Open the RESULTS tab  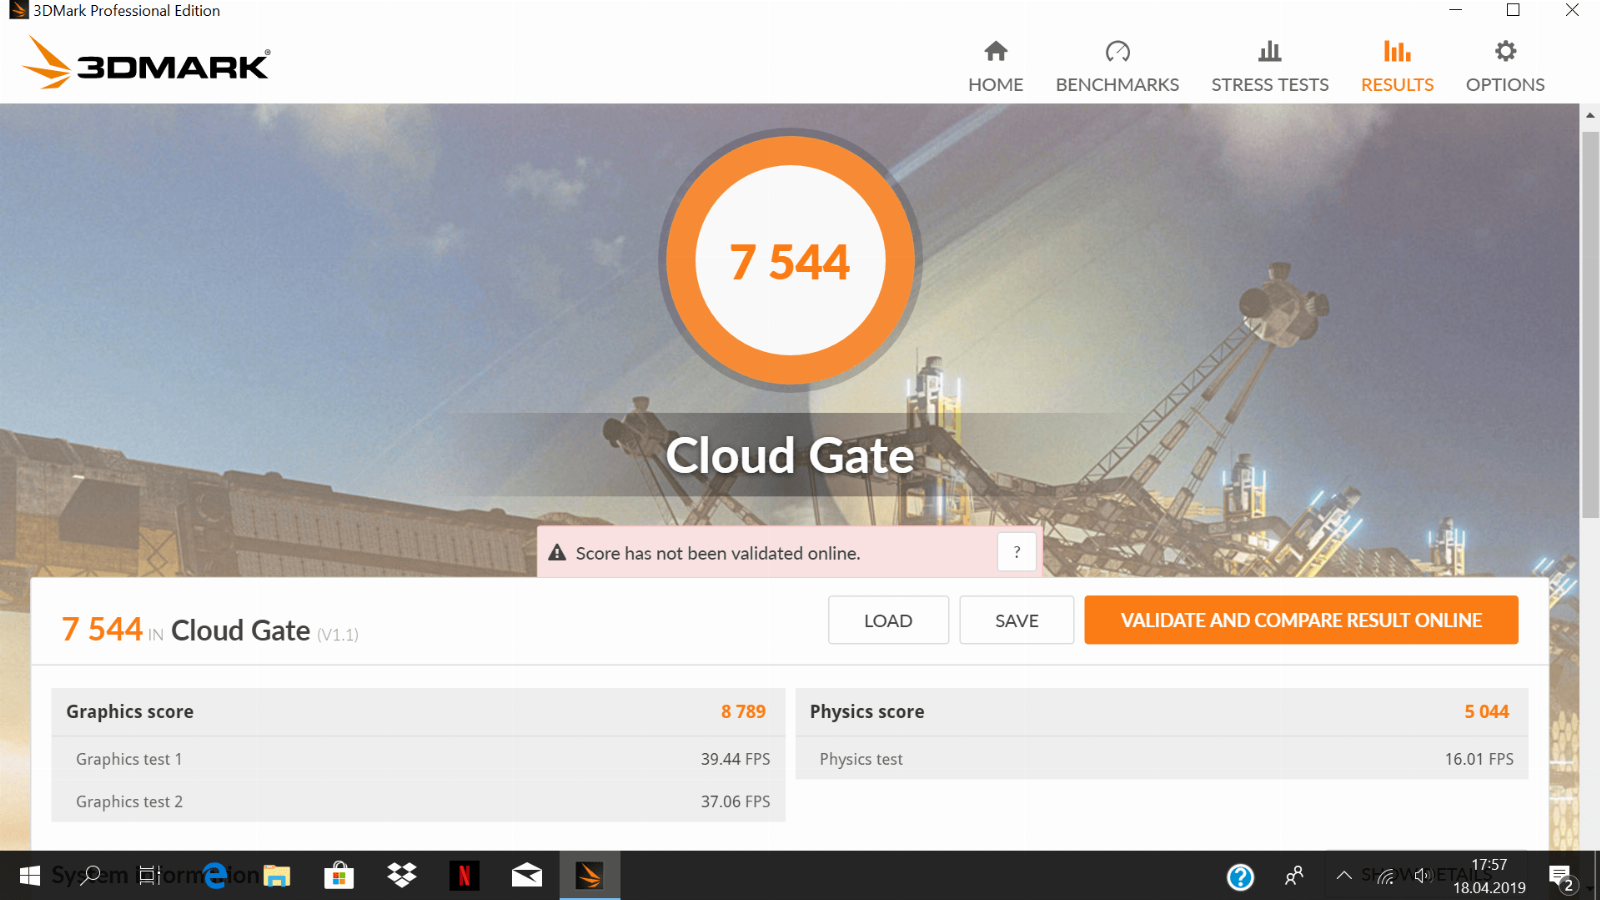pos(1397,67)
